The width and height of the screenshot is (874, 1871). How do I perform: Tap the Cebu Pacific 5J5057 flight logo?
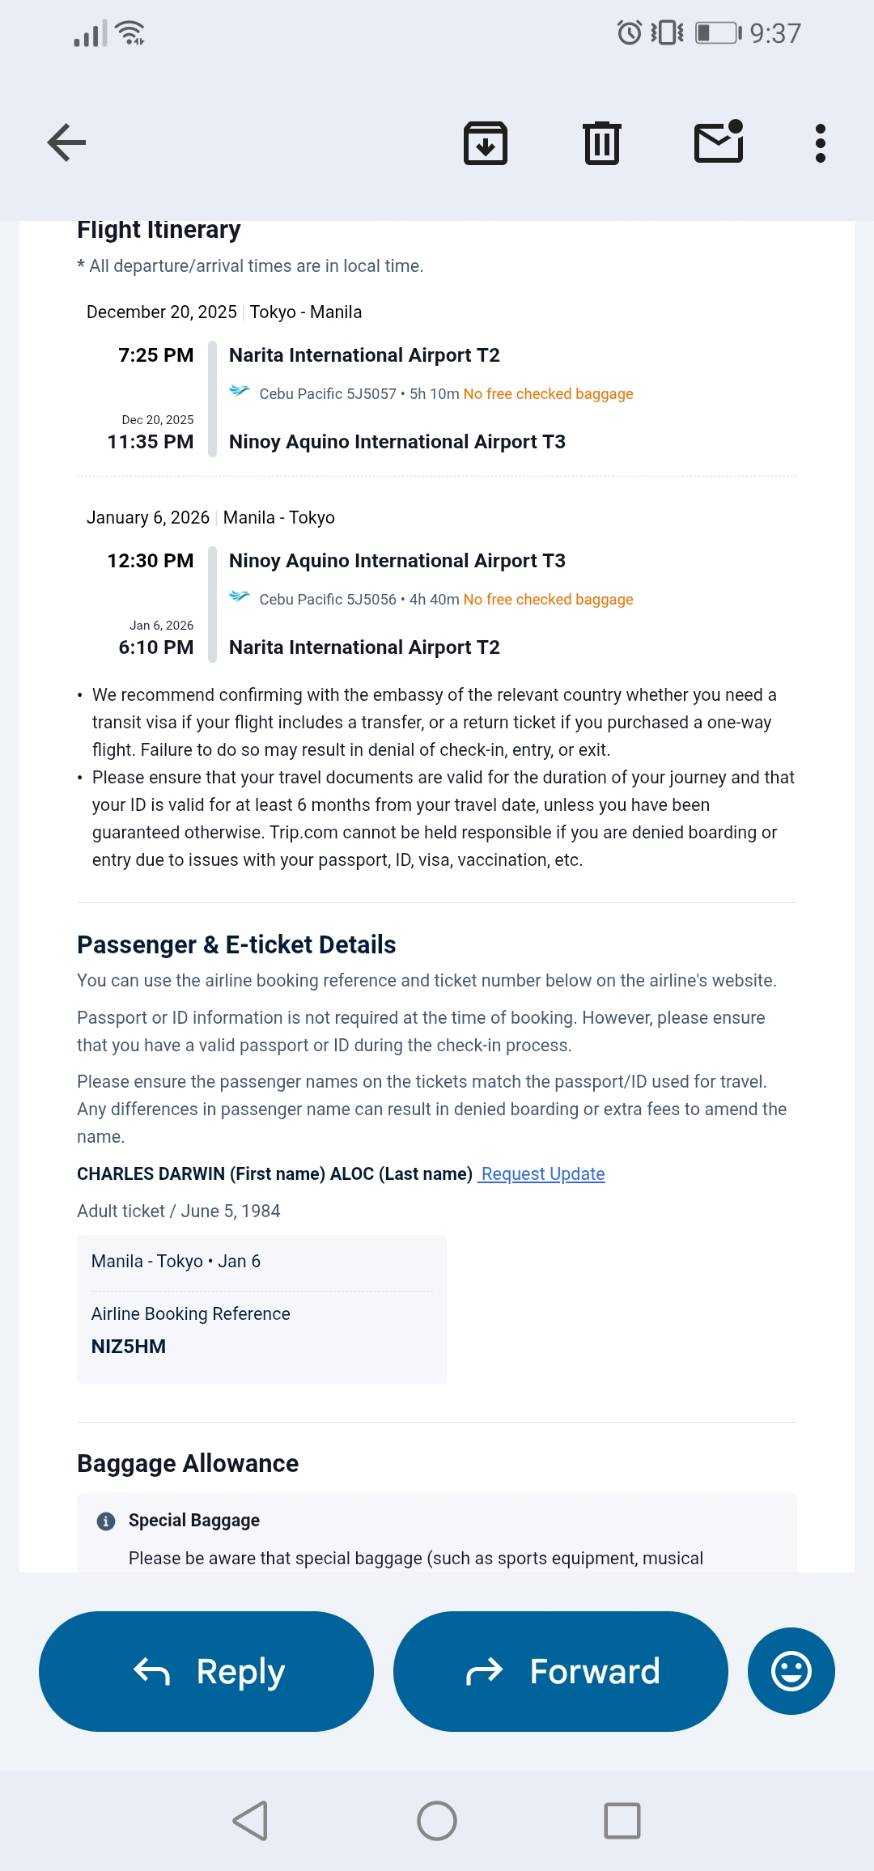coord(239,392)
